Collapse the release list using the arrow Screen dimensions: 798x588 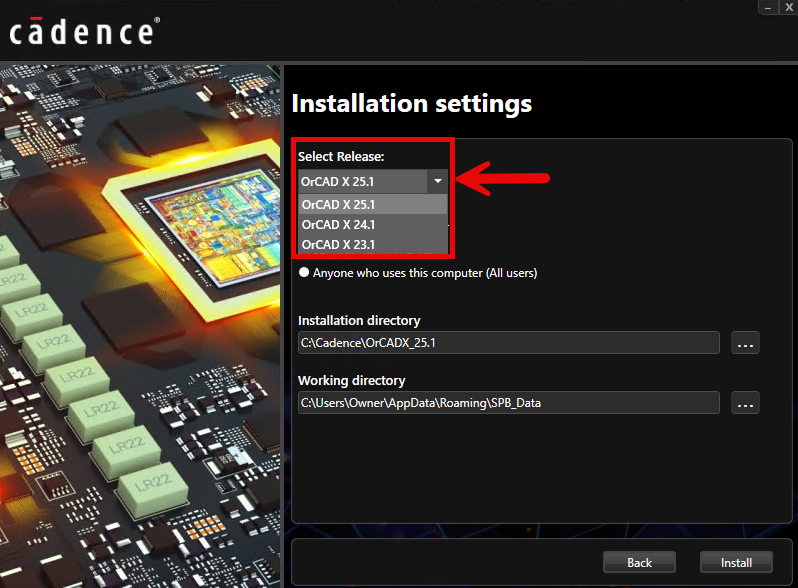pyautogui.click(x=437, y=181)
